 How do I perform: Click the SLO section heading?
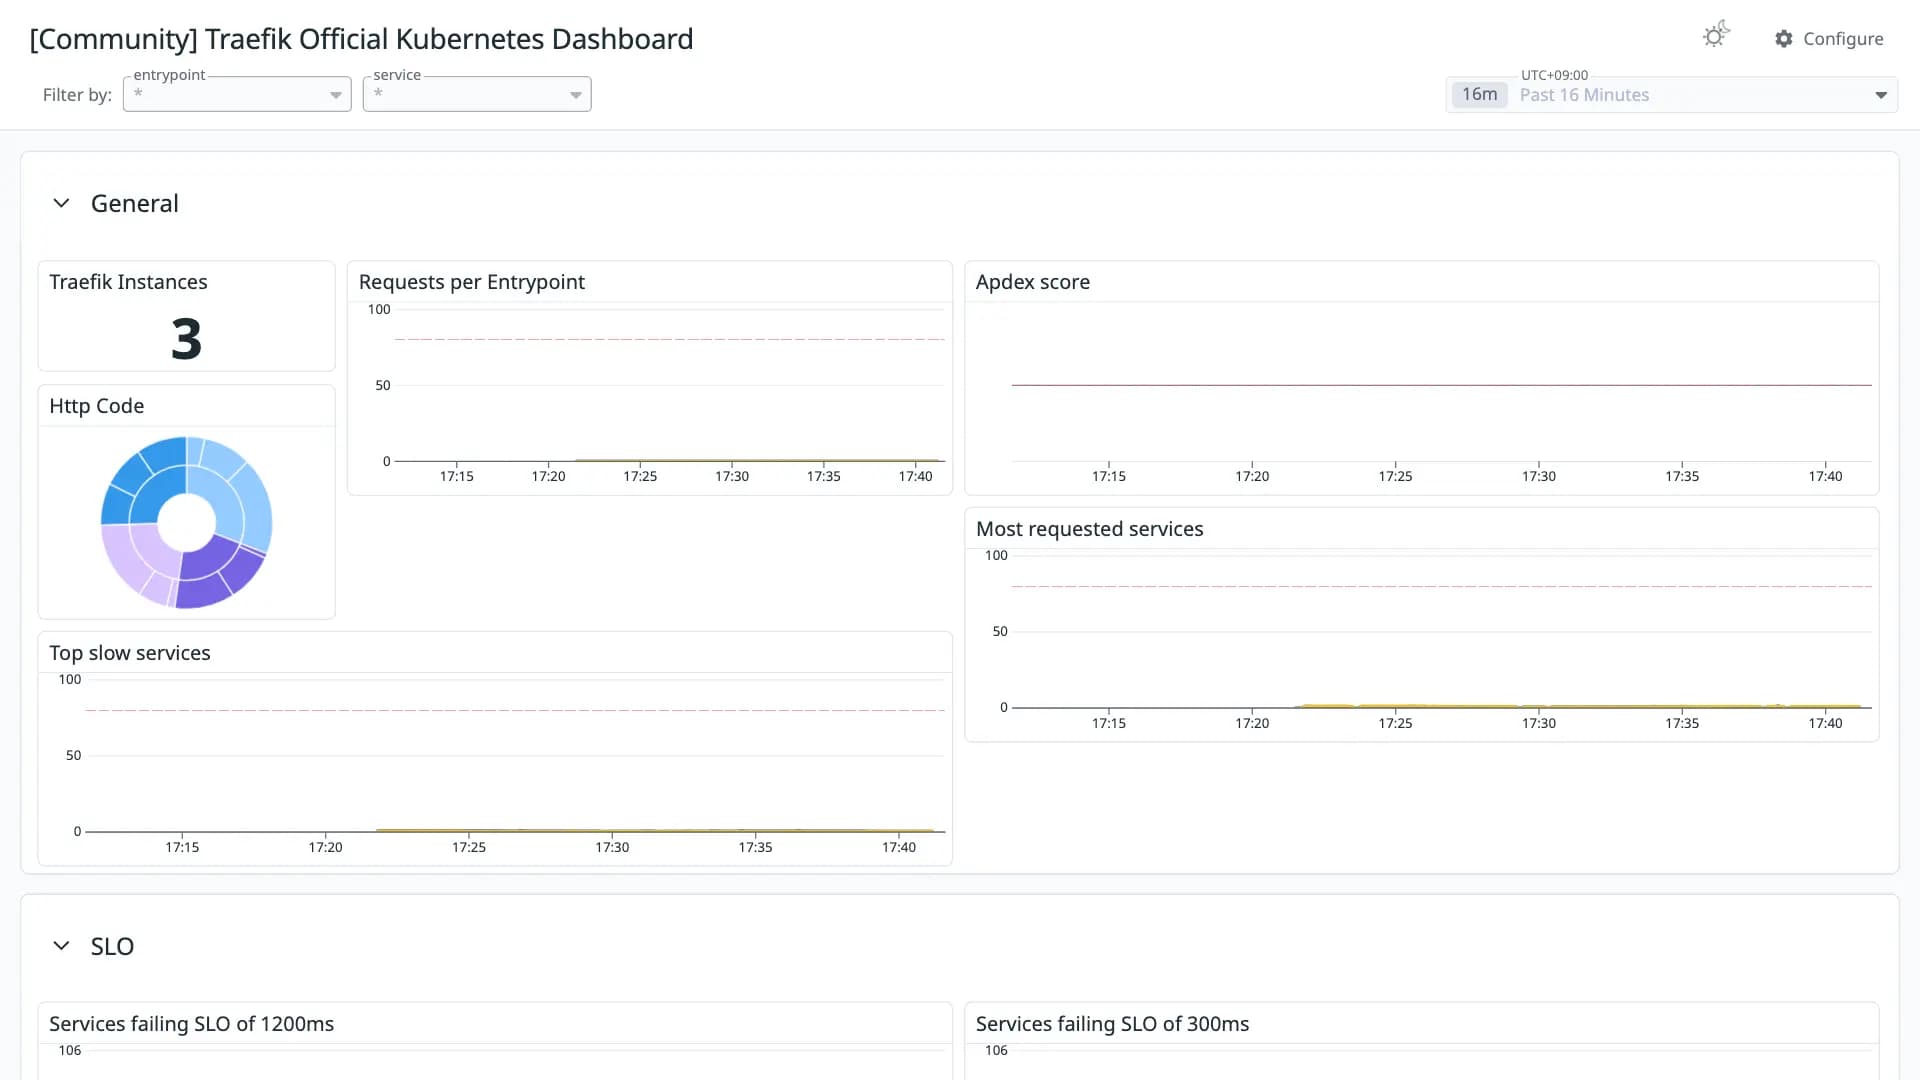click(x=112, y=946)
